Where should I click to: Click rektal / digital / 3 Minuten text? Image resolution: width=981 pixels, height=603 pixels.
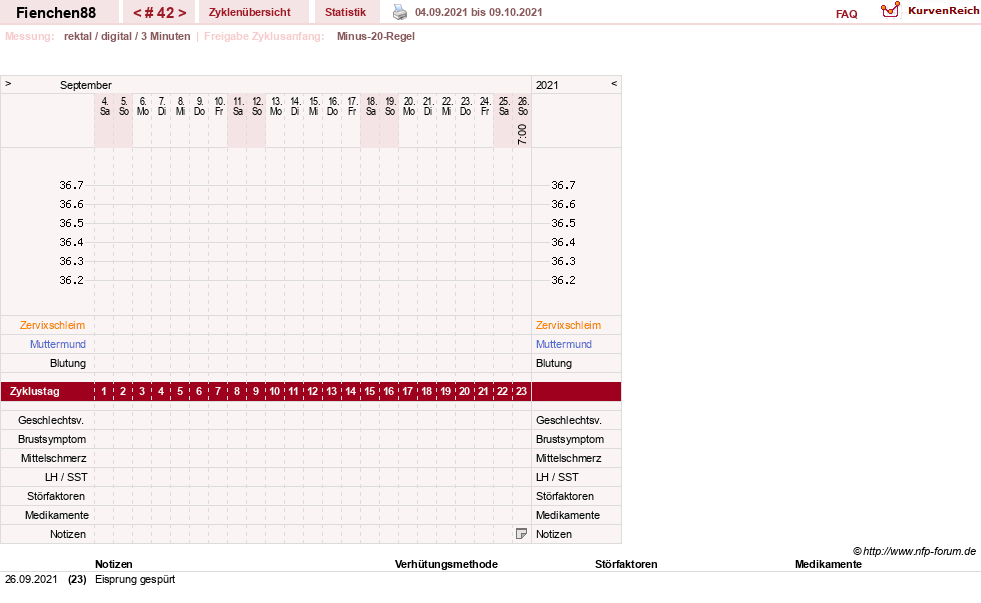point(127,36)
